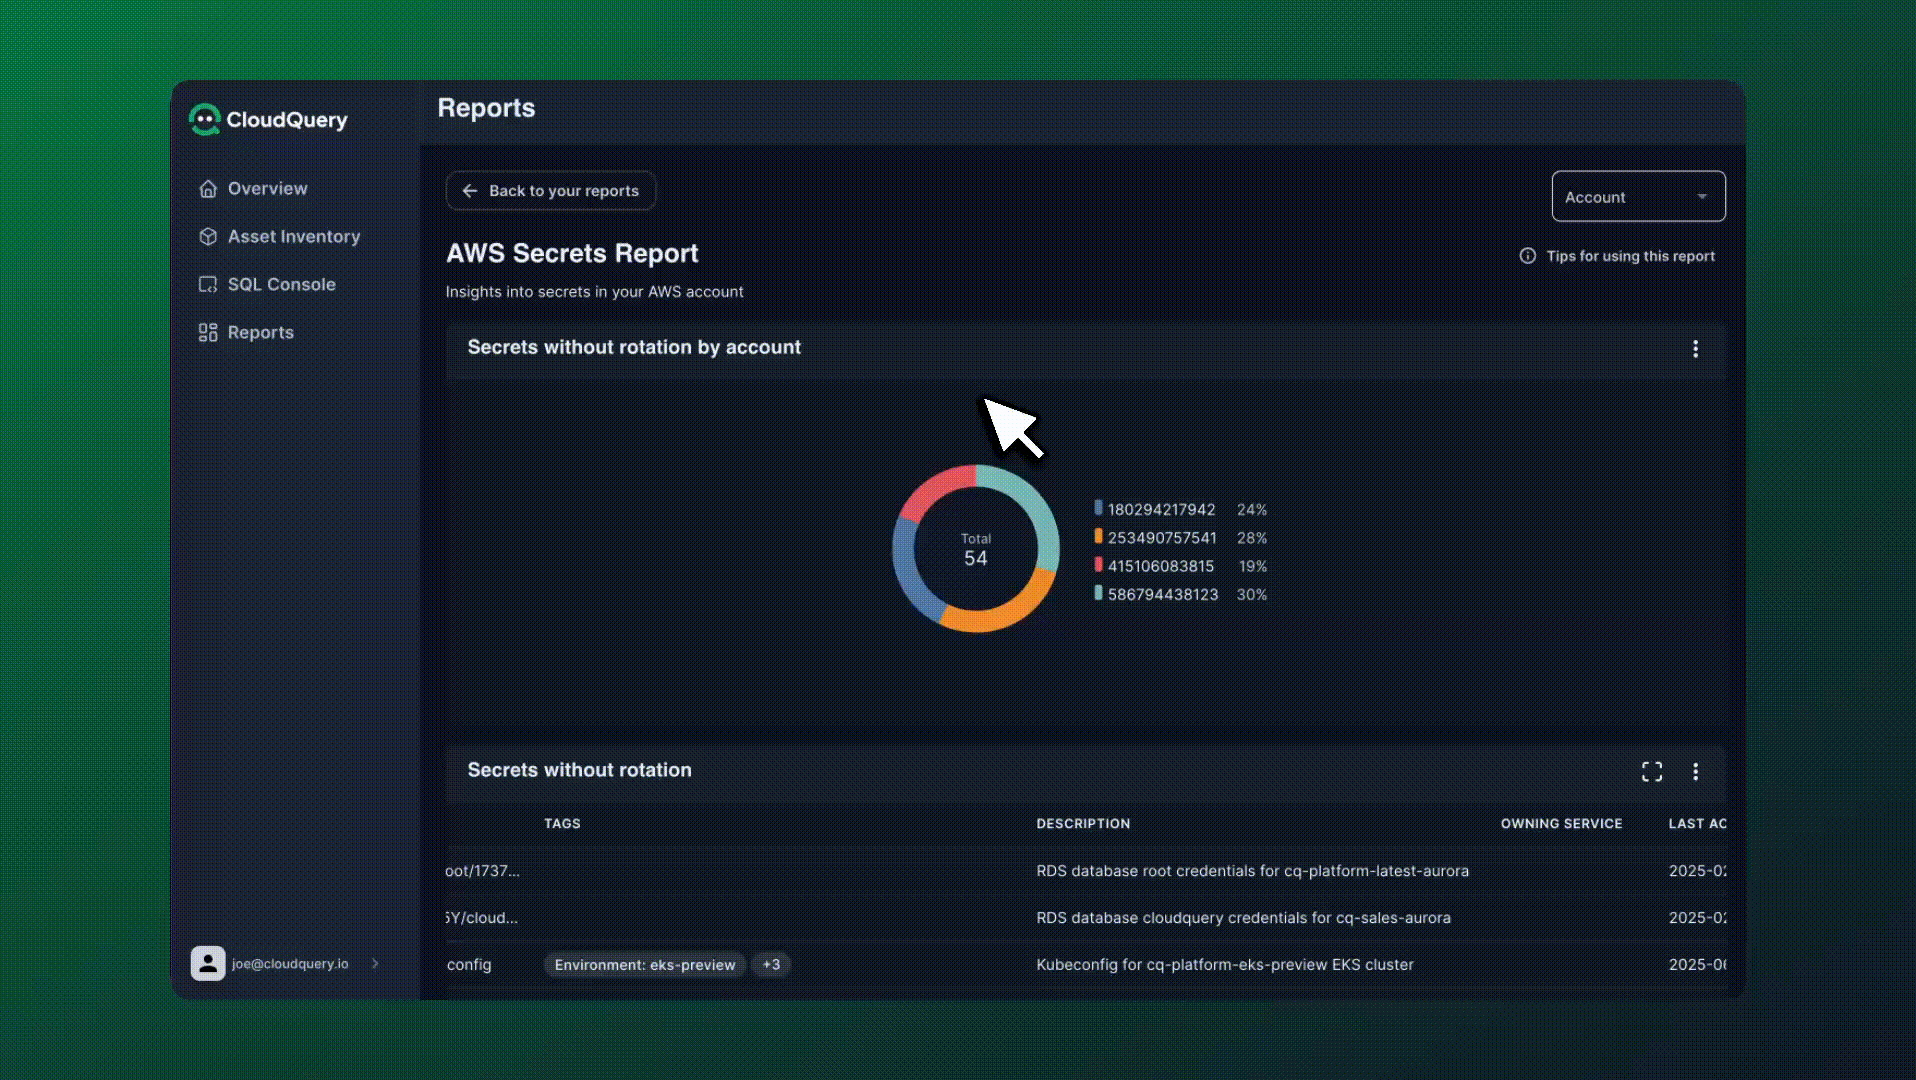Click the Reports grid icon
Viewport: 1916px width, 1080px height.
coord(208,333)
